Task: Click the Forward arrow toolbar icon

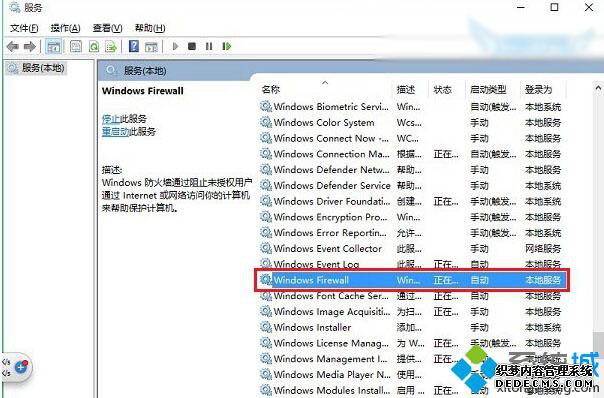Action: point(30,47)
